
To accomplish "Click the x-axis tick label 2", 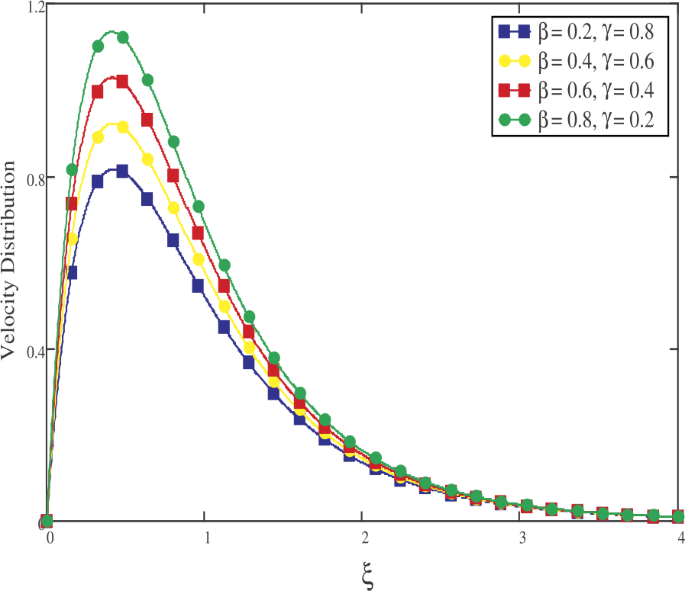I will click(365, 538).
